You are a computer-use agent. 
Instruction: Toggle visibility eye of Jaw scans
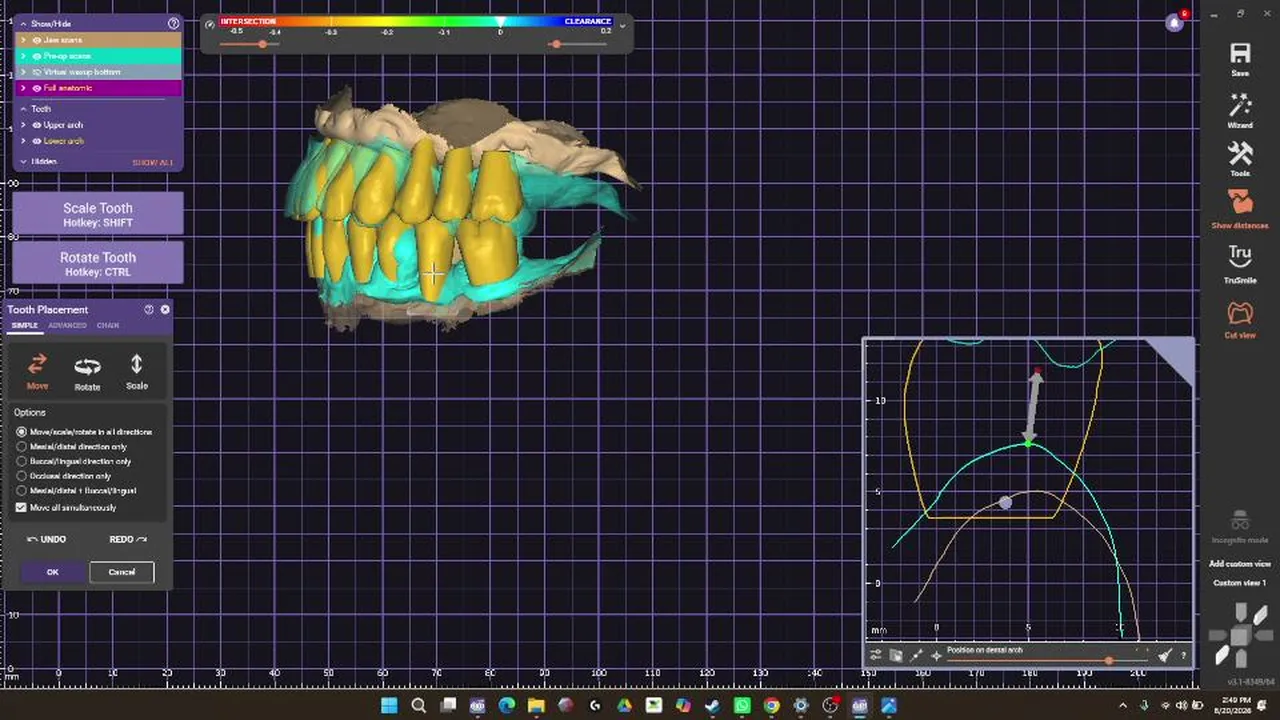pyautogui.click(x=37, y=40)
